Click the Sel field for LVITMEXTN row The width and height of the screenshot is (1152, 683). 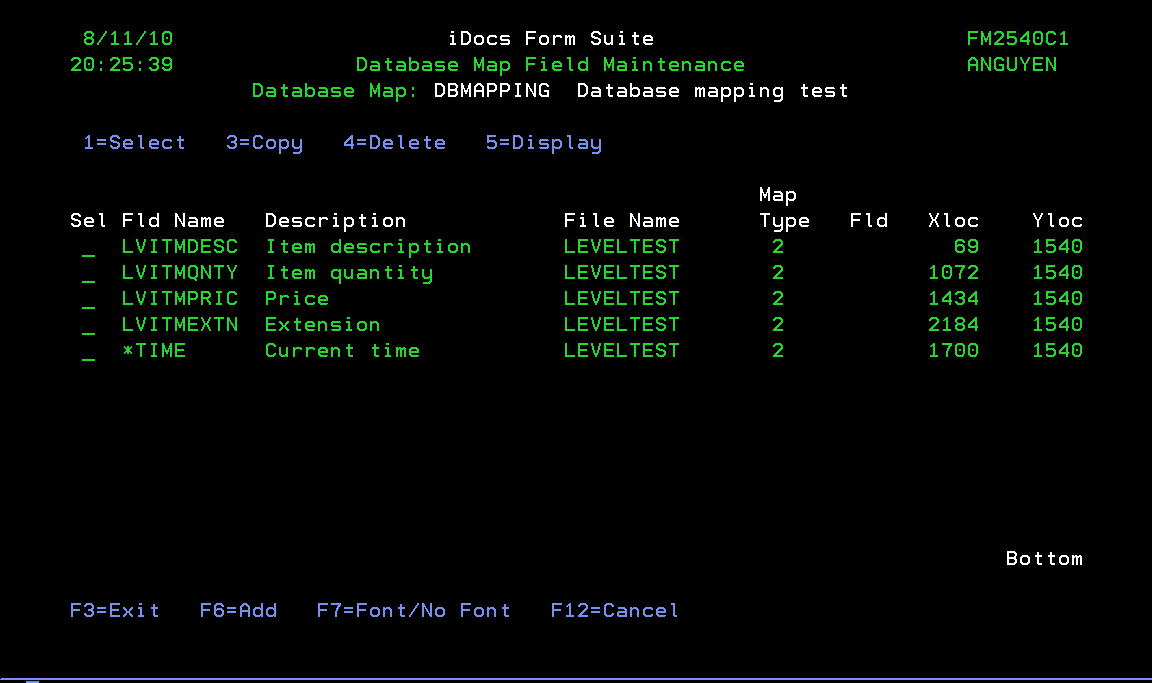[89, 326]
